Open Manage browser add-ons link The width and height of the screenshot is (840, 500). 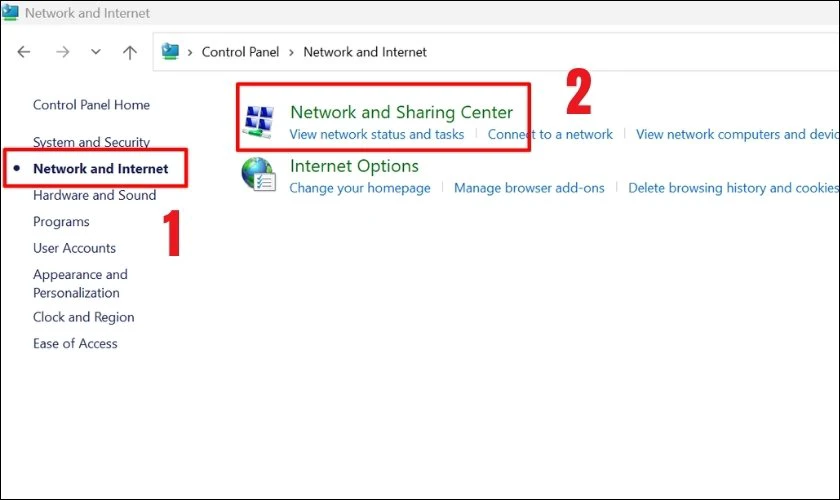[529, 188]
